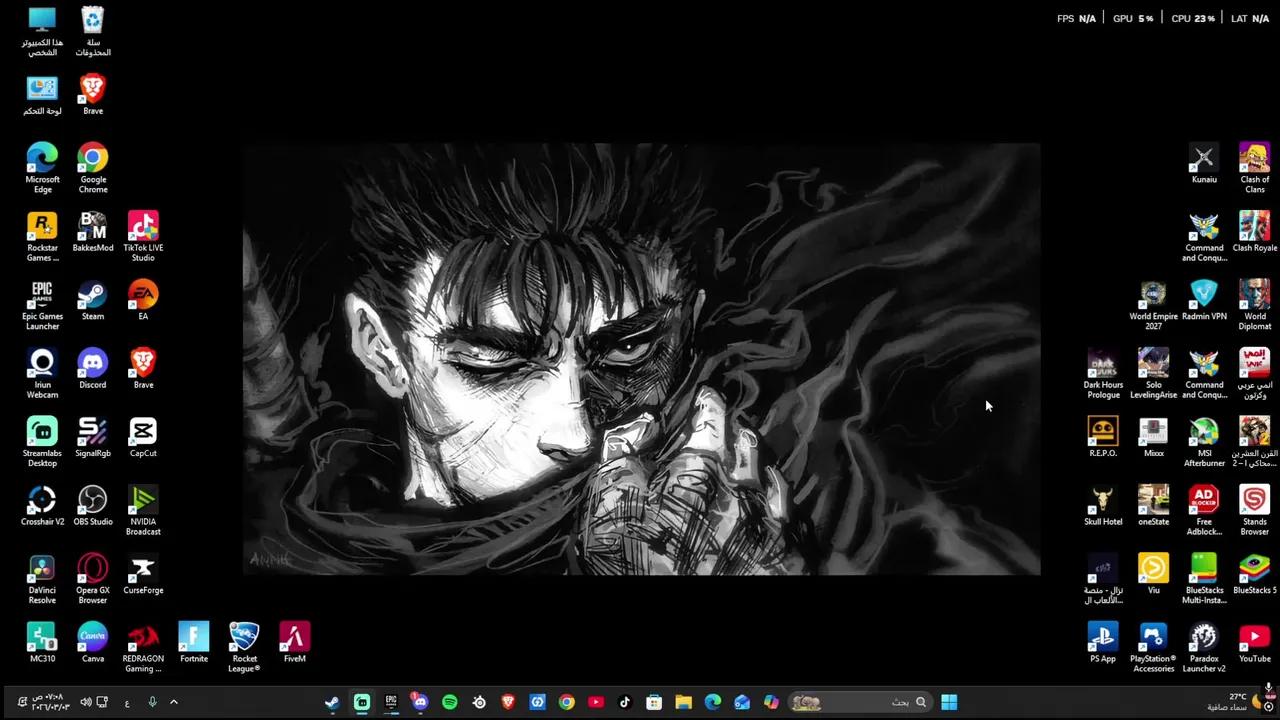Open CapCut desktop shortcut
The width and height of the screenshot is (1280, 720).
coord(143,437)
